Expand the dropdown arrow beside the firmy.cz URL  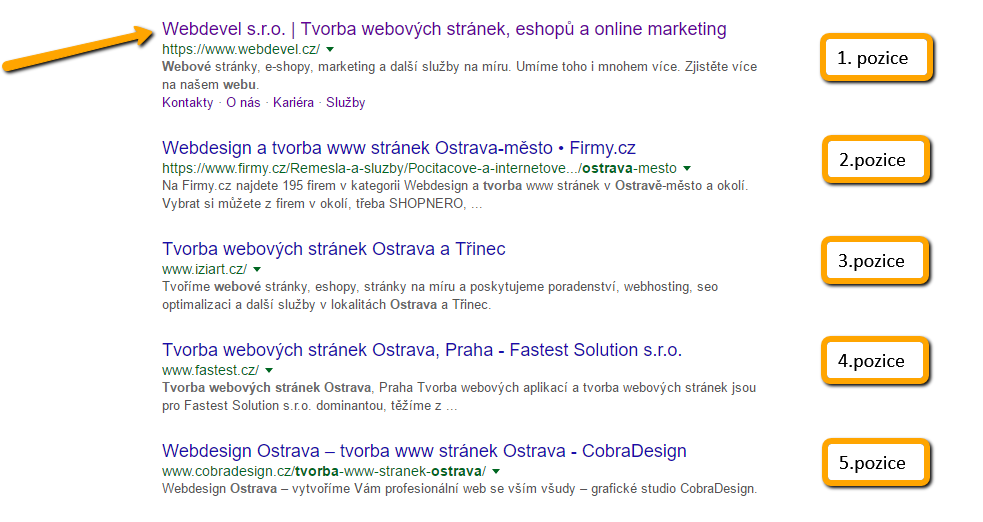click(x=687, y=169)
